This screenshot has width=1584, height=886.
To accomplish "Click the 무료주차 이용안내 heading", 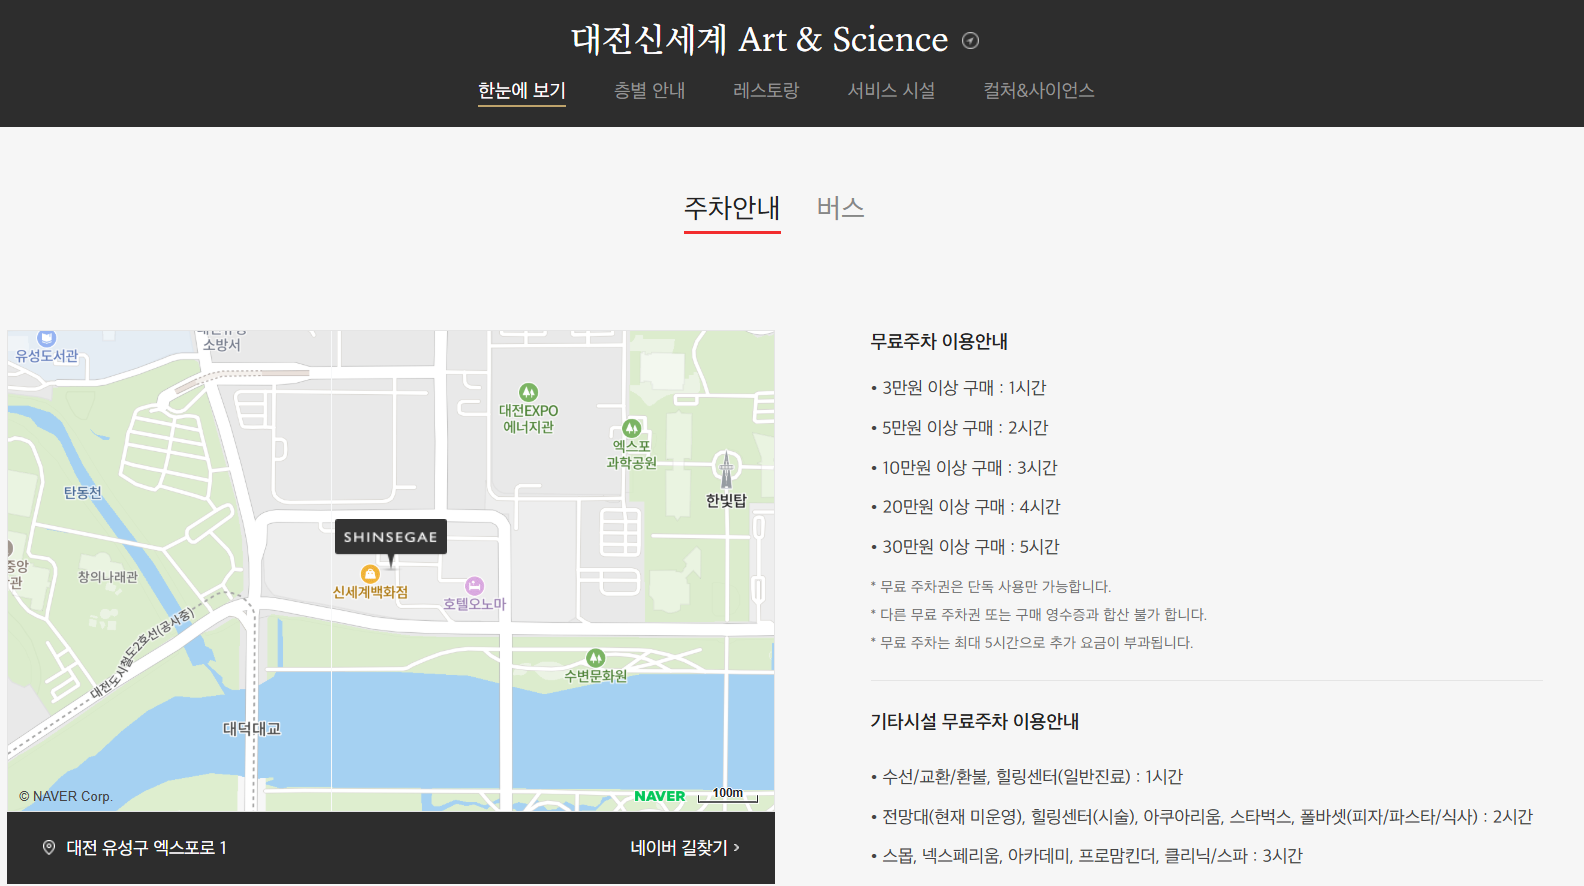I will 939,342.
